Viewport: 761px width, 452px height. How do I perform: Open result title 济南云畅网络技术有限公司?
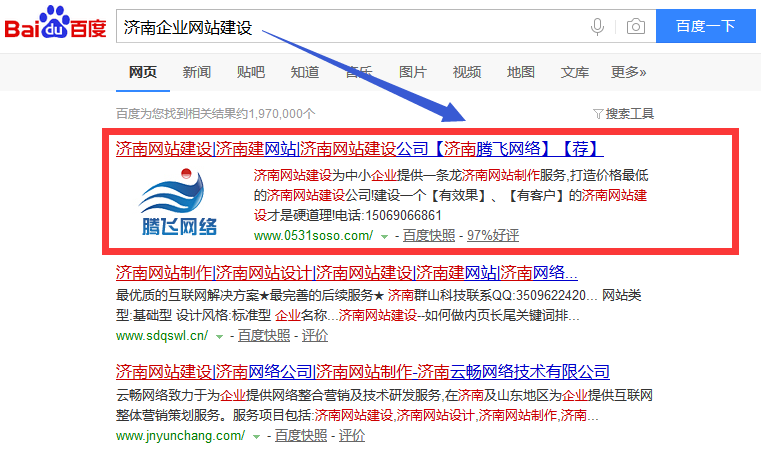click(363, 372)
